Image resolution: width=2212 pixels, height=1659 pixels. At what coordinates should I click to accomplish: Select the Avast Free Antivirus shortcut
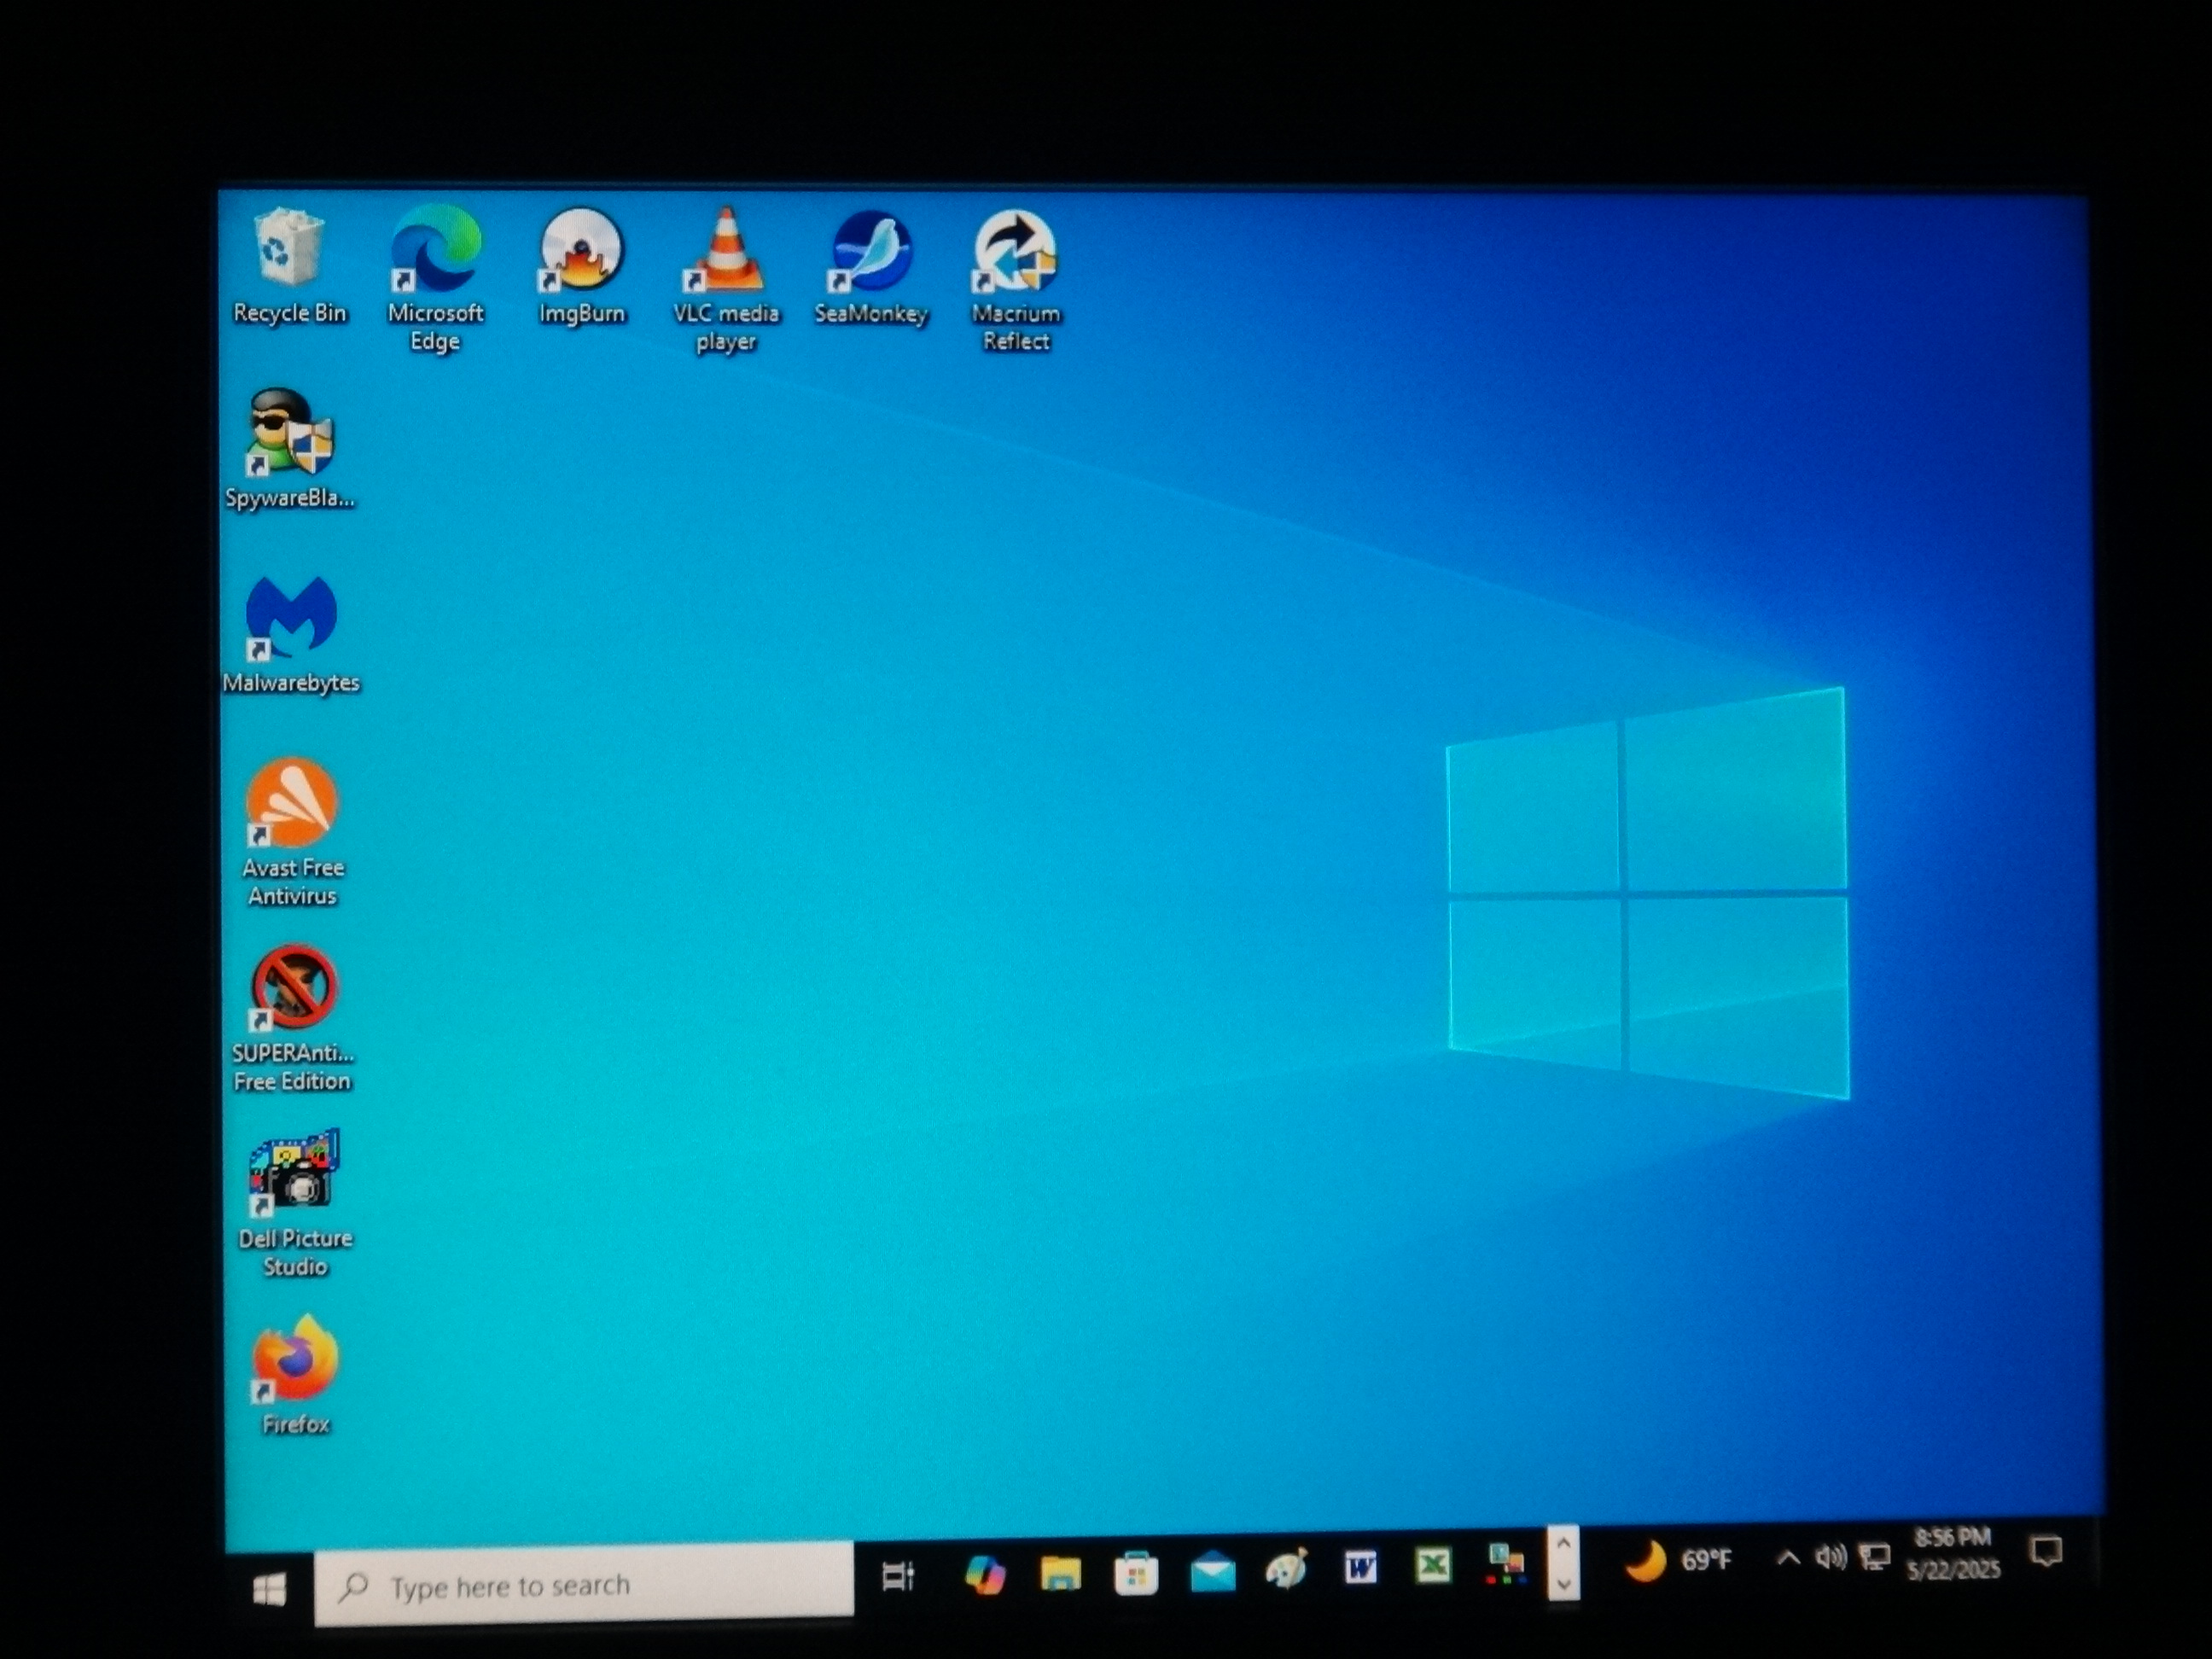point(292,832)
